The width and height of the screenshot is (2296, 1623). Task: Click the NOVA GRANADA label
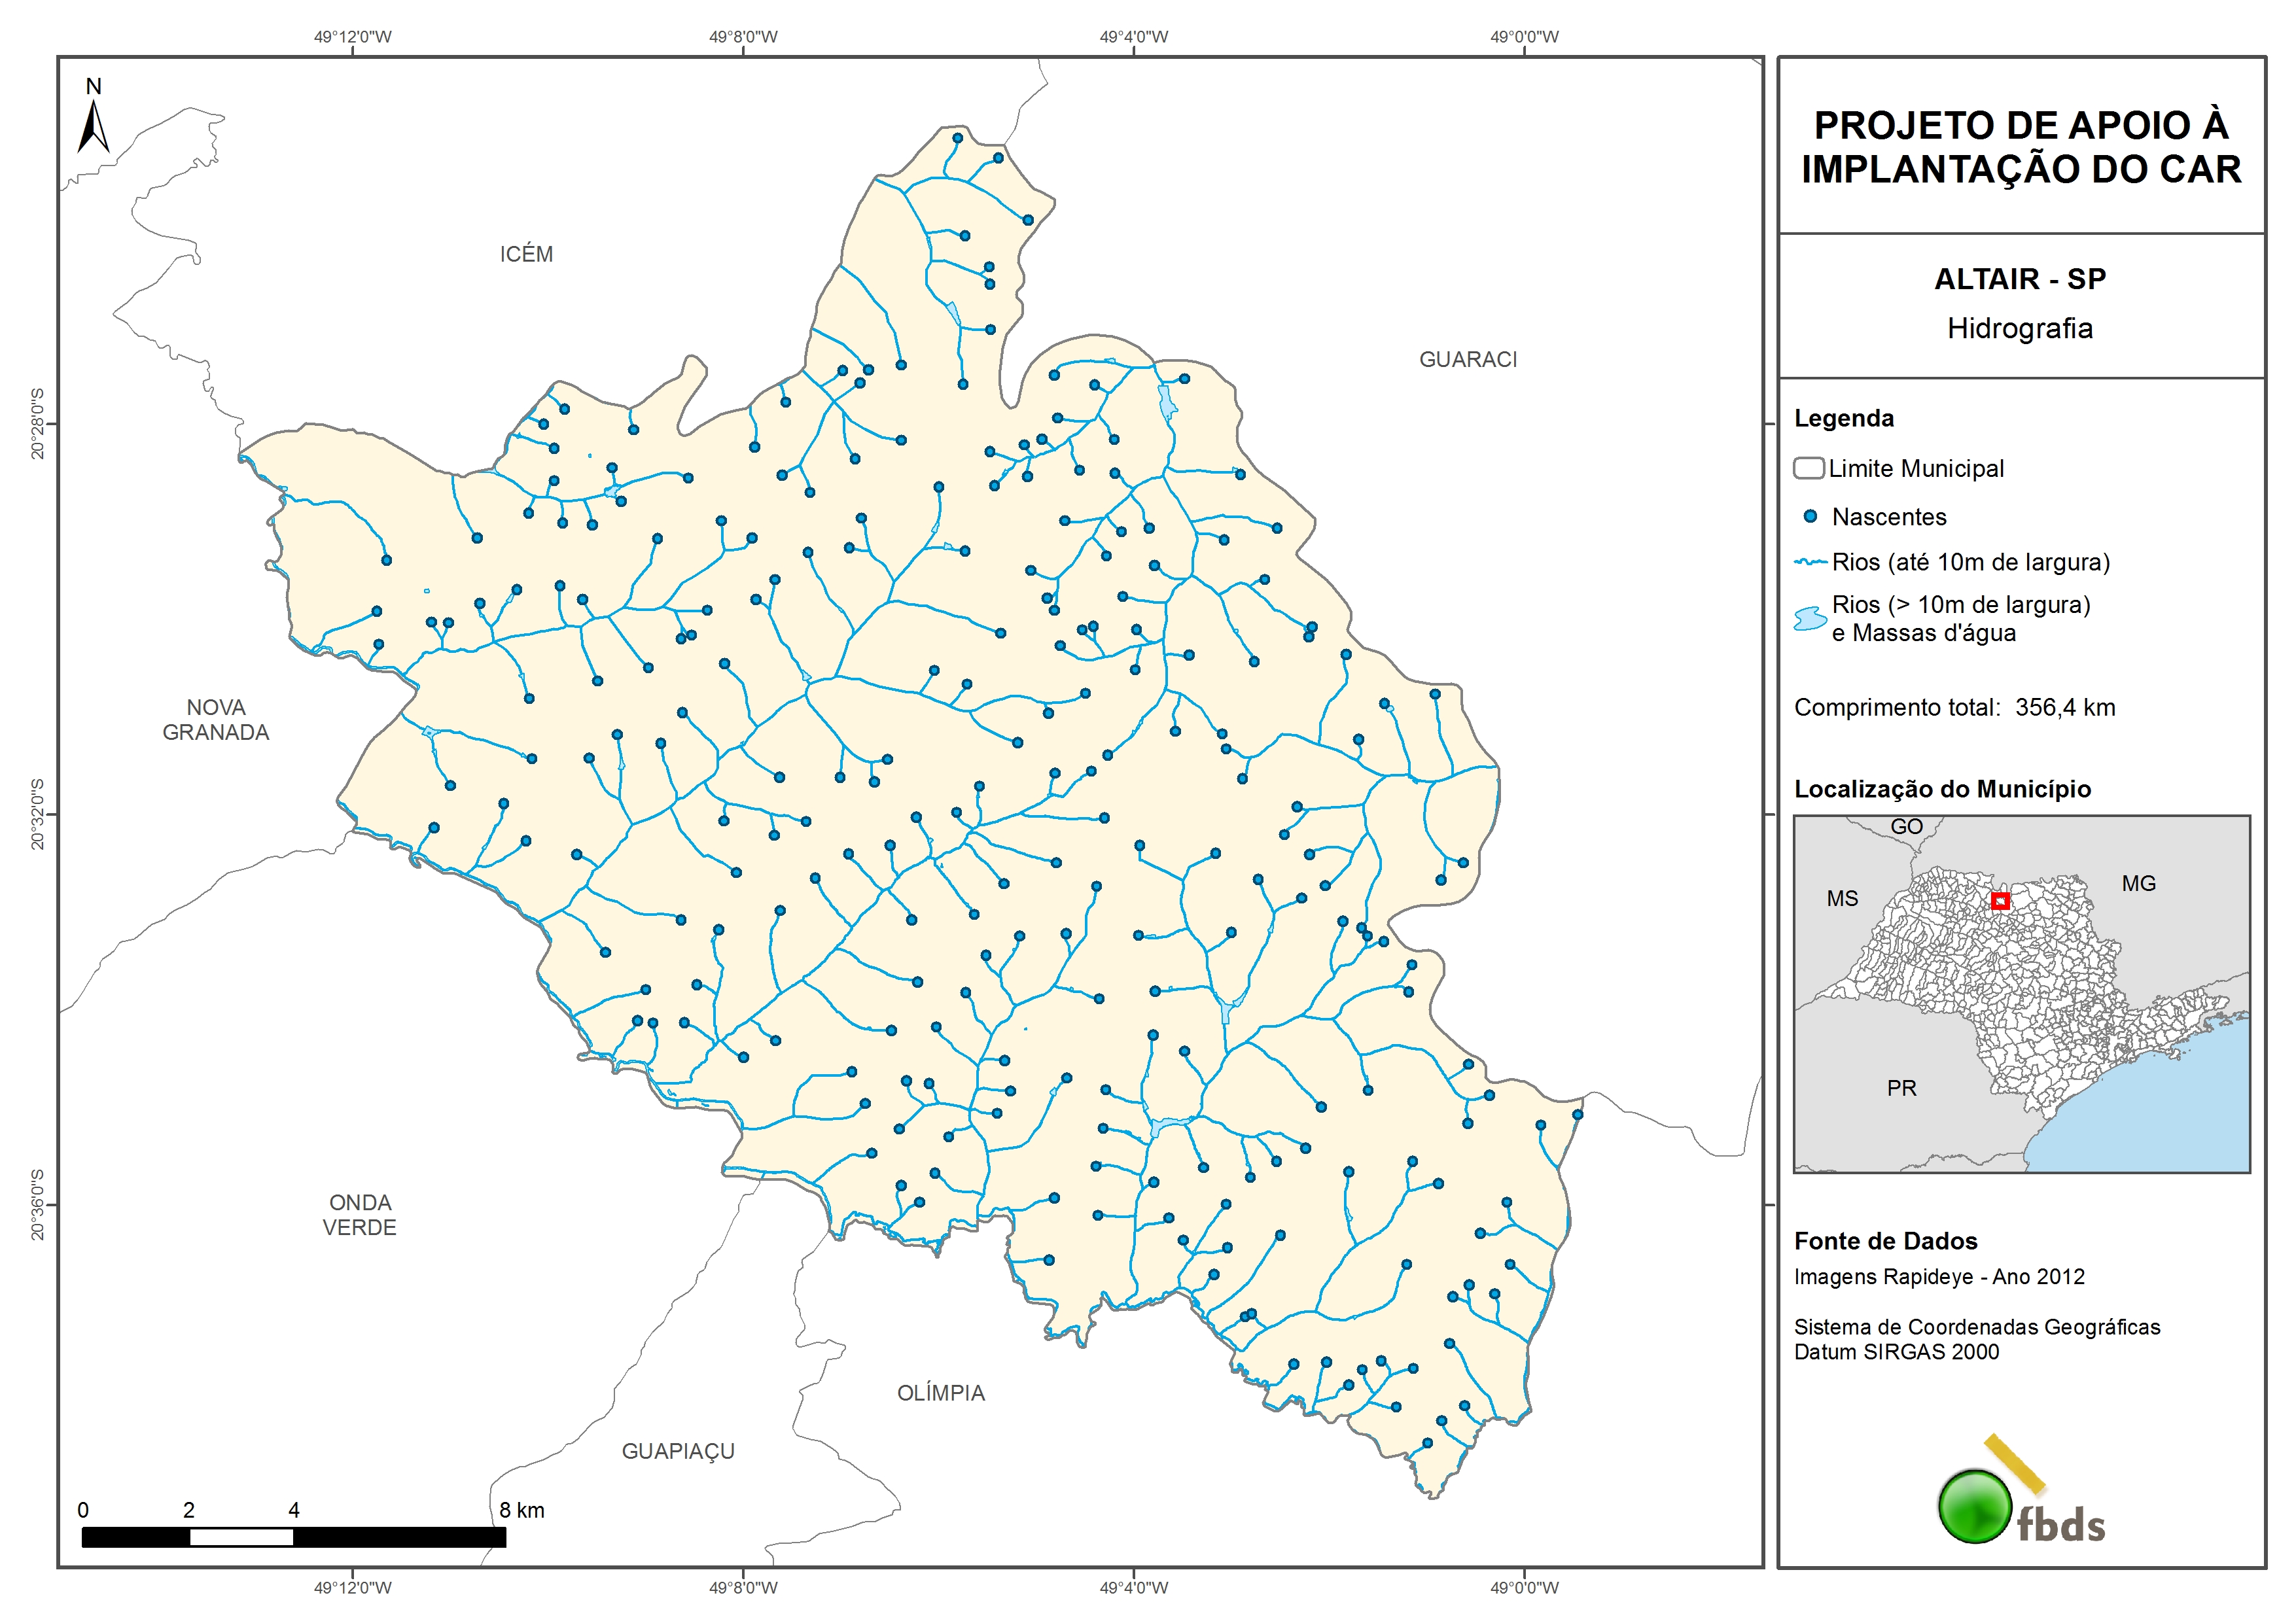[x=215, y=720]
